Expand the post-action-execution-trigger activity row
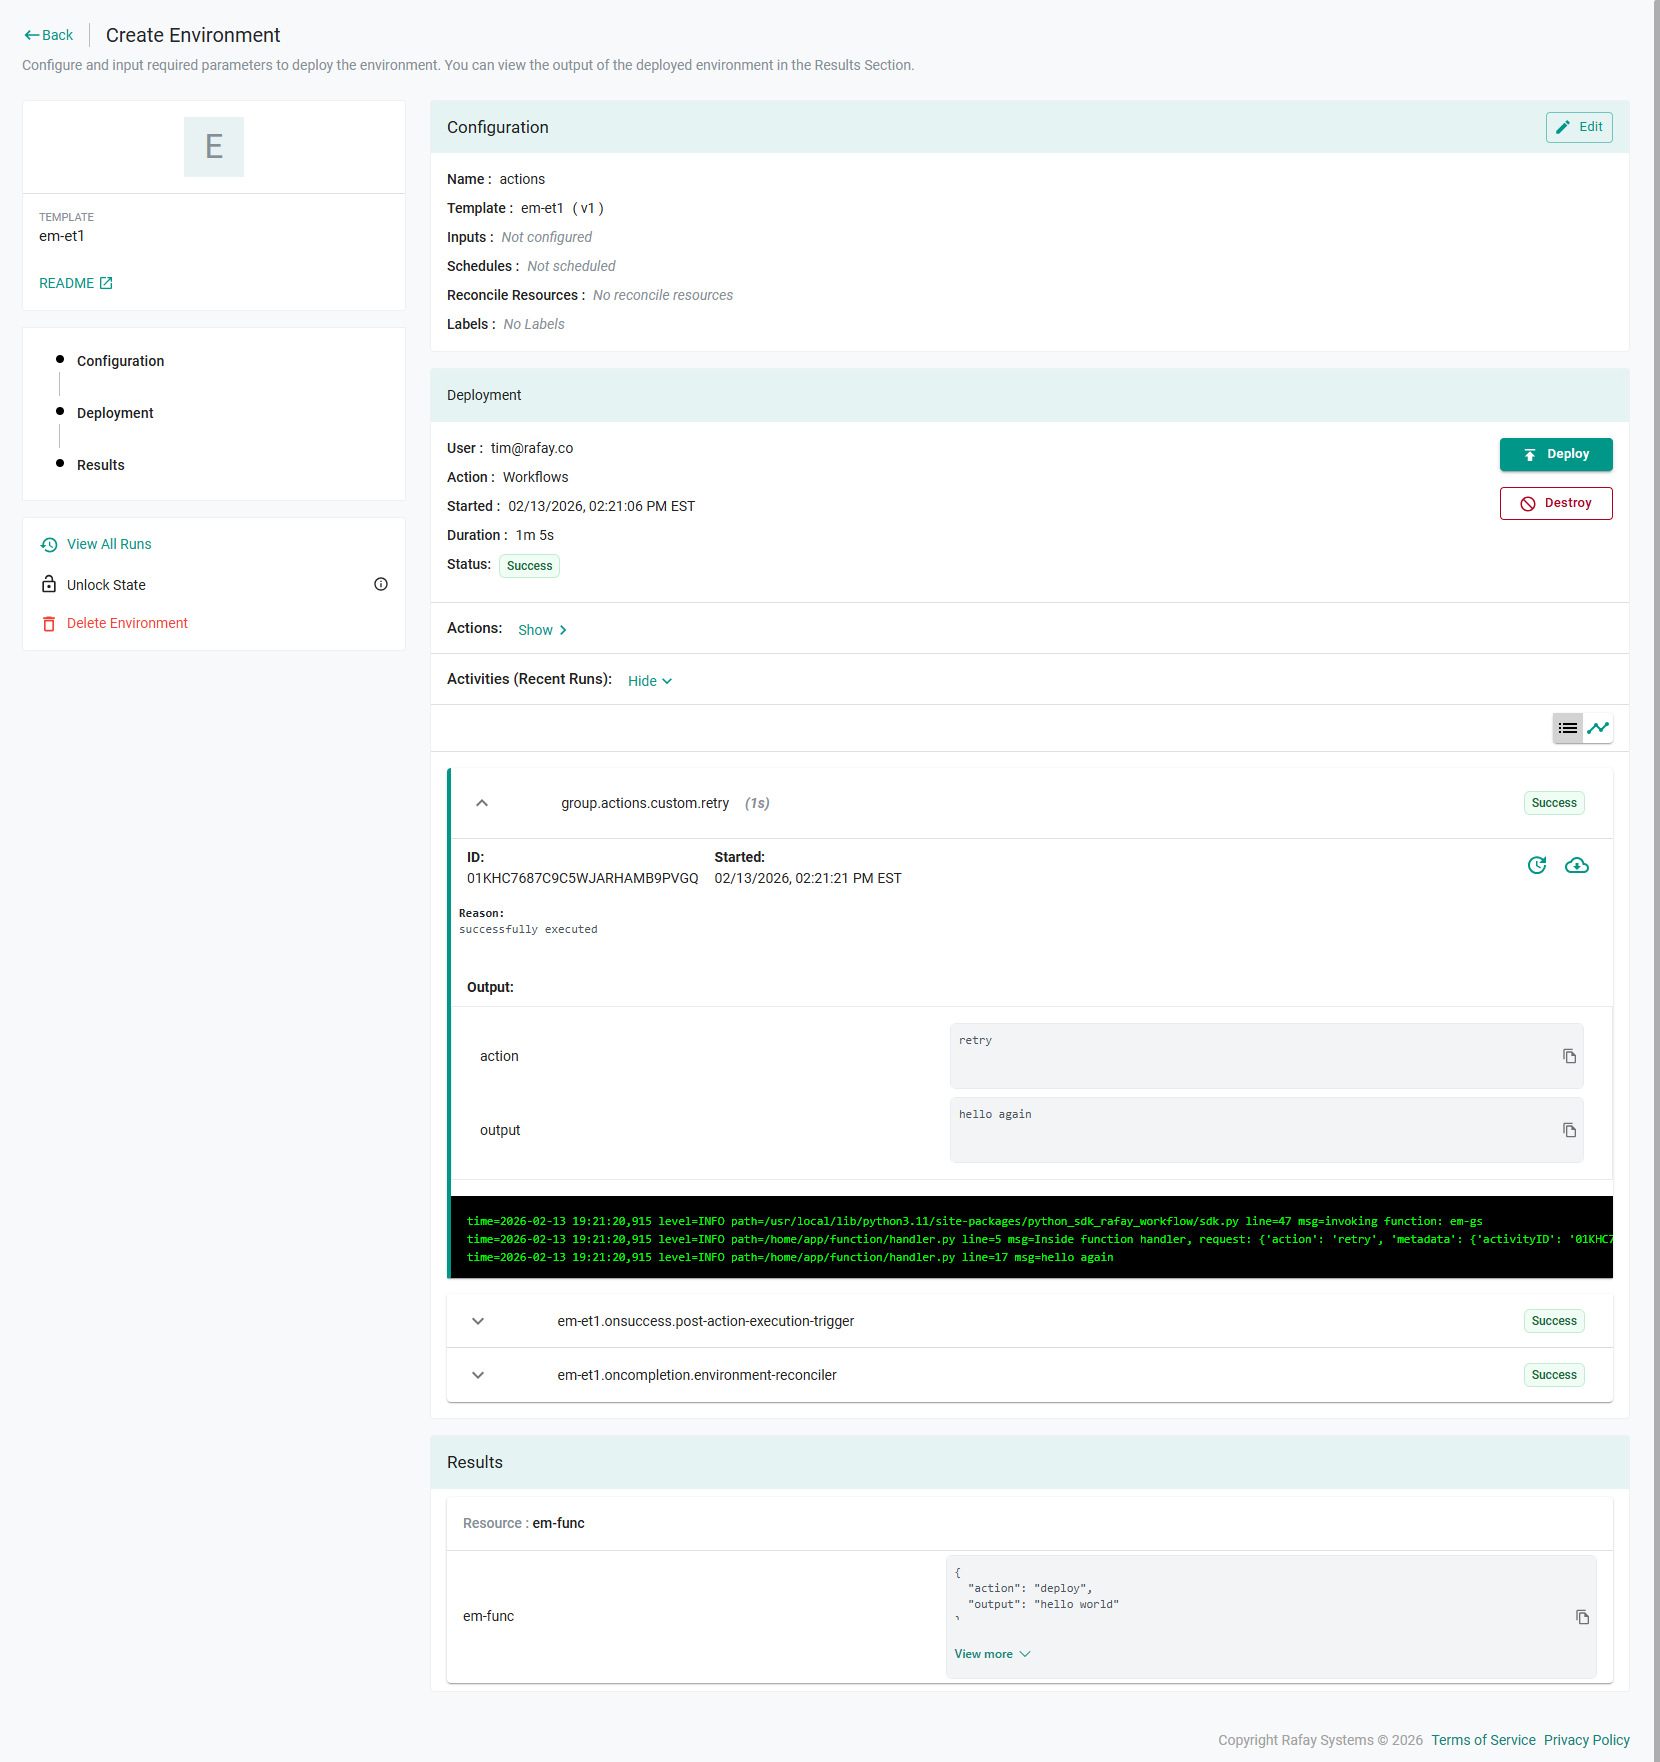This screenshot has width=1660, height=1762. point(478,1321)
